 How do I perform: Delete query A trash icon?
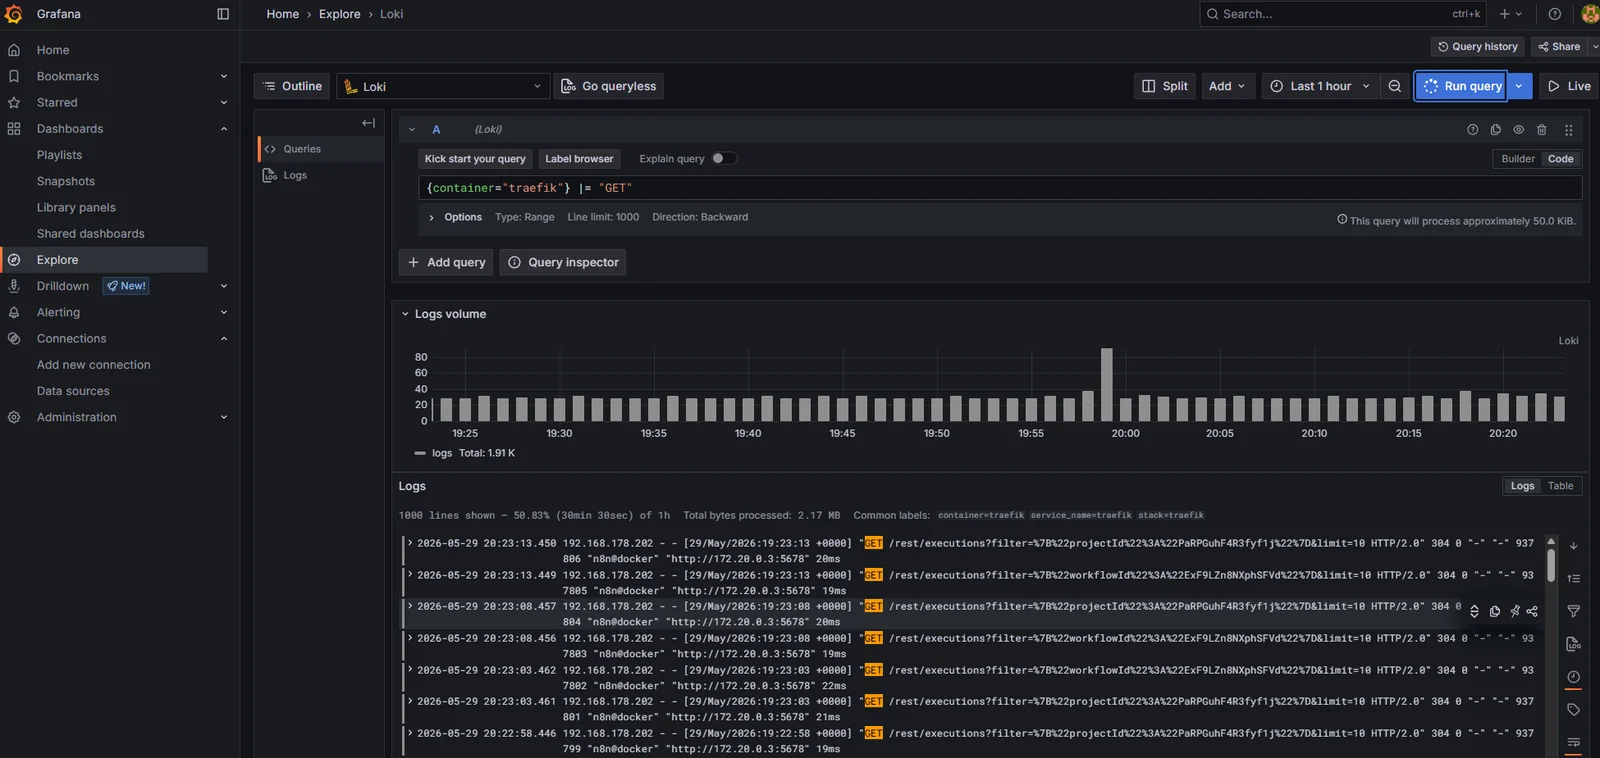coord(1541,130)
